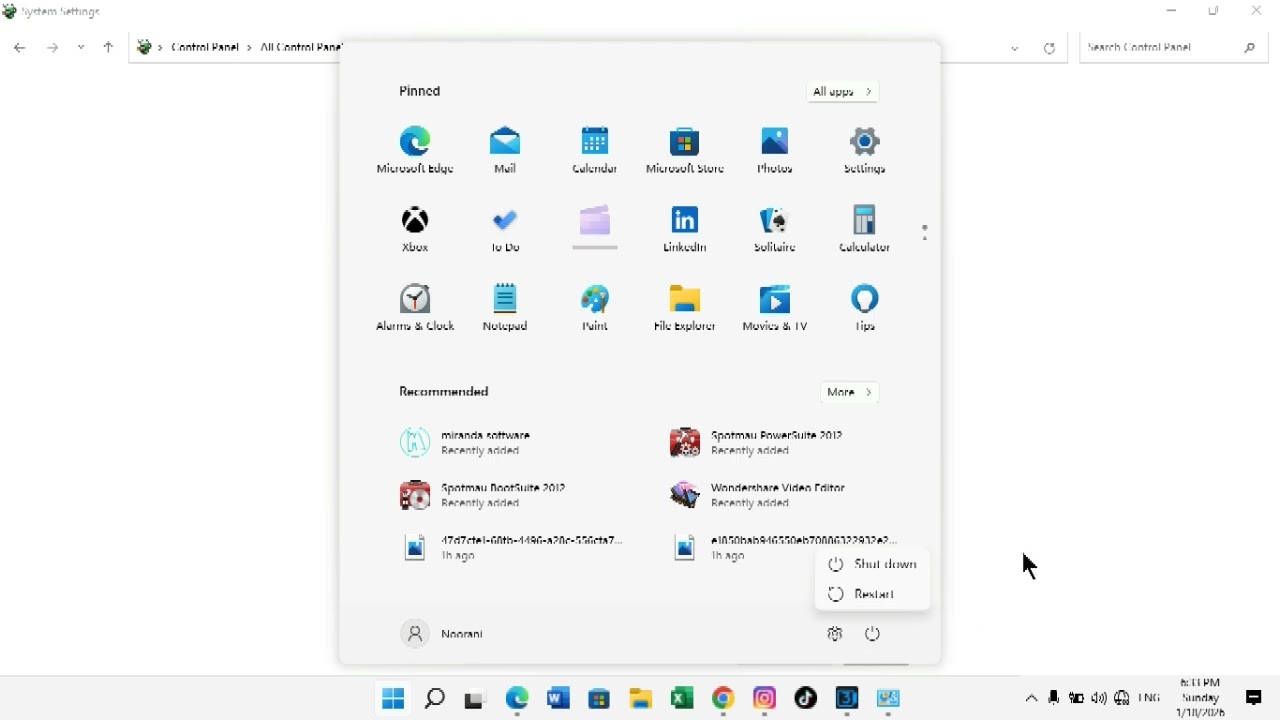Open the LinkedIn pinned app
The width and height of the screenshot is (1280, 720).
685,229
